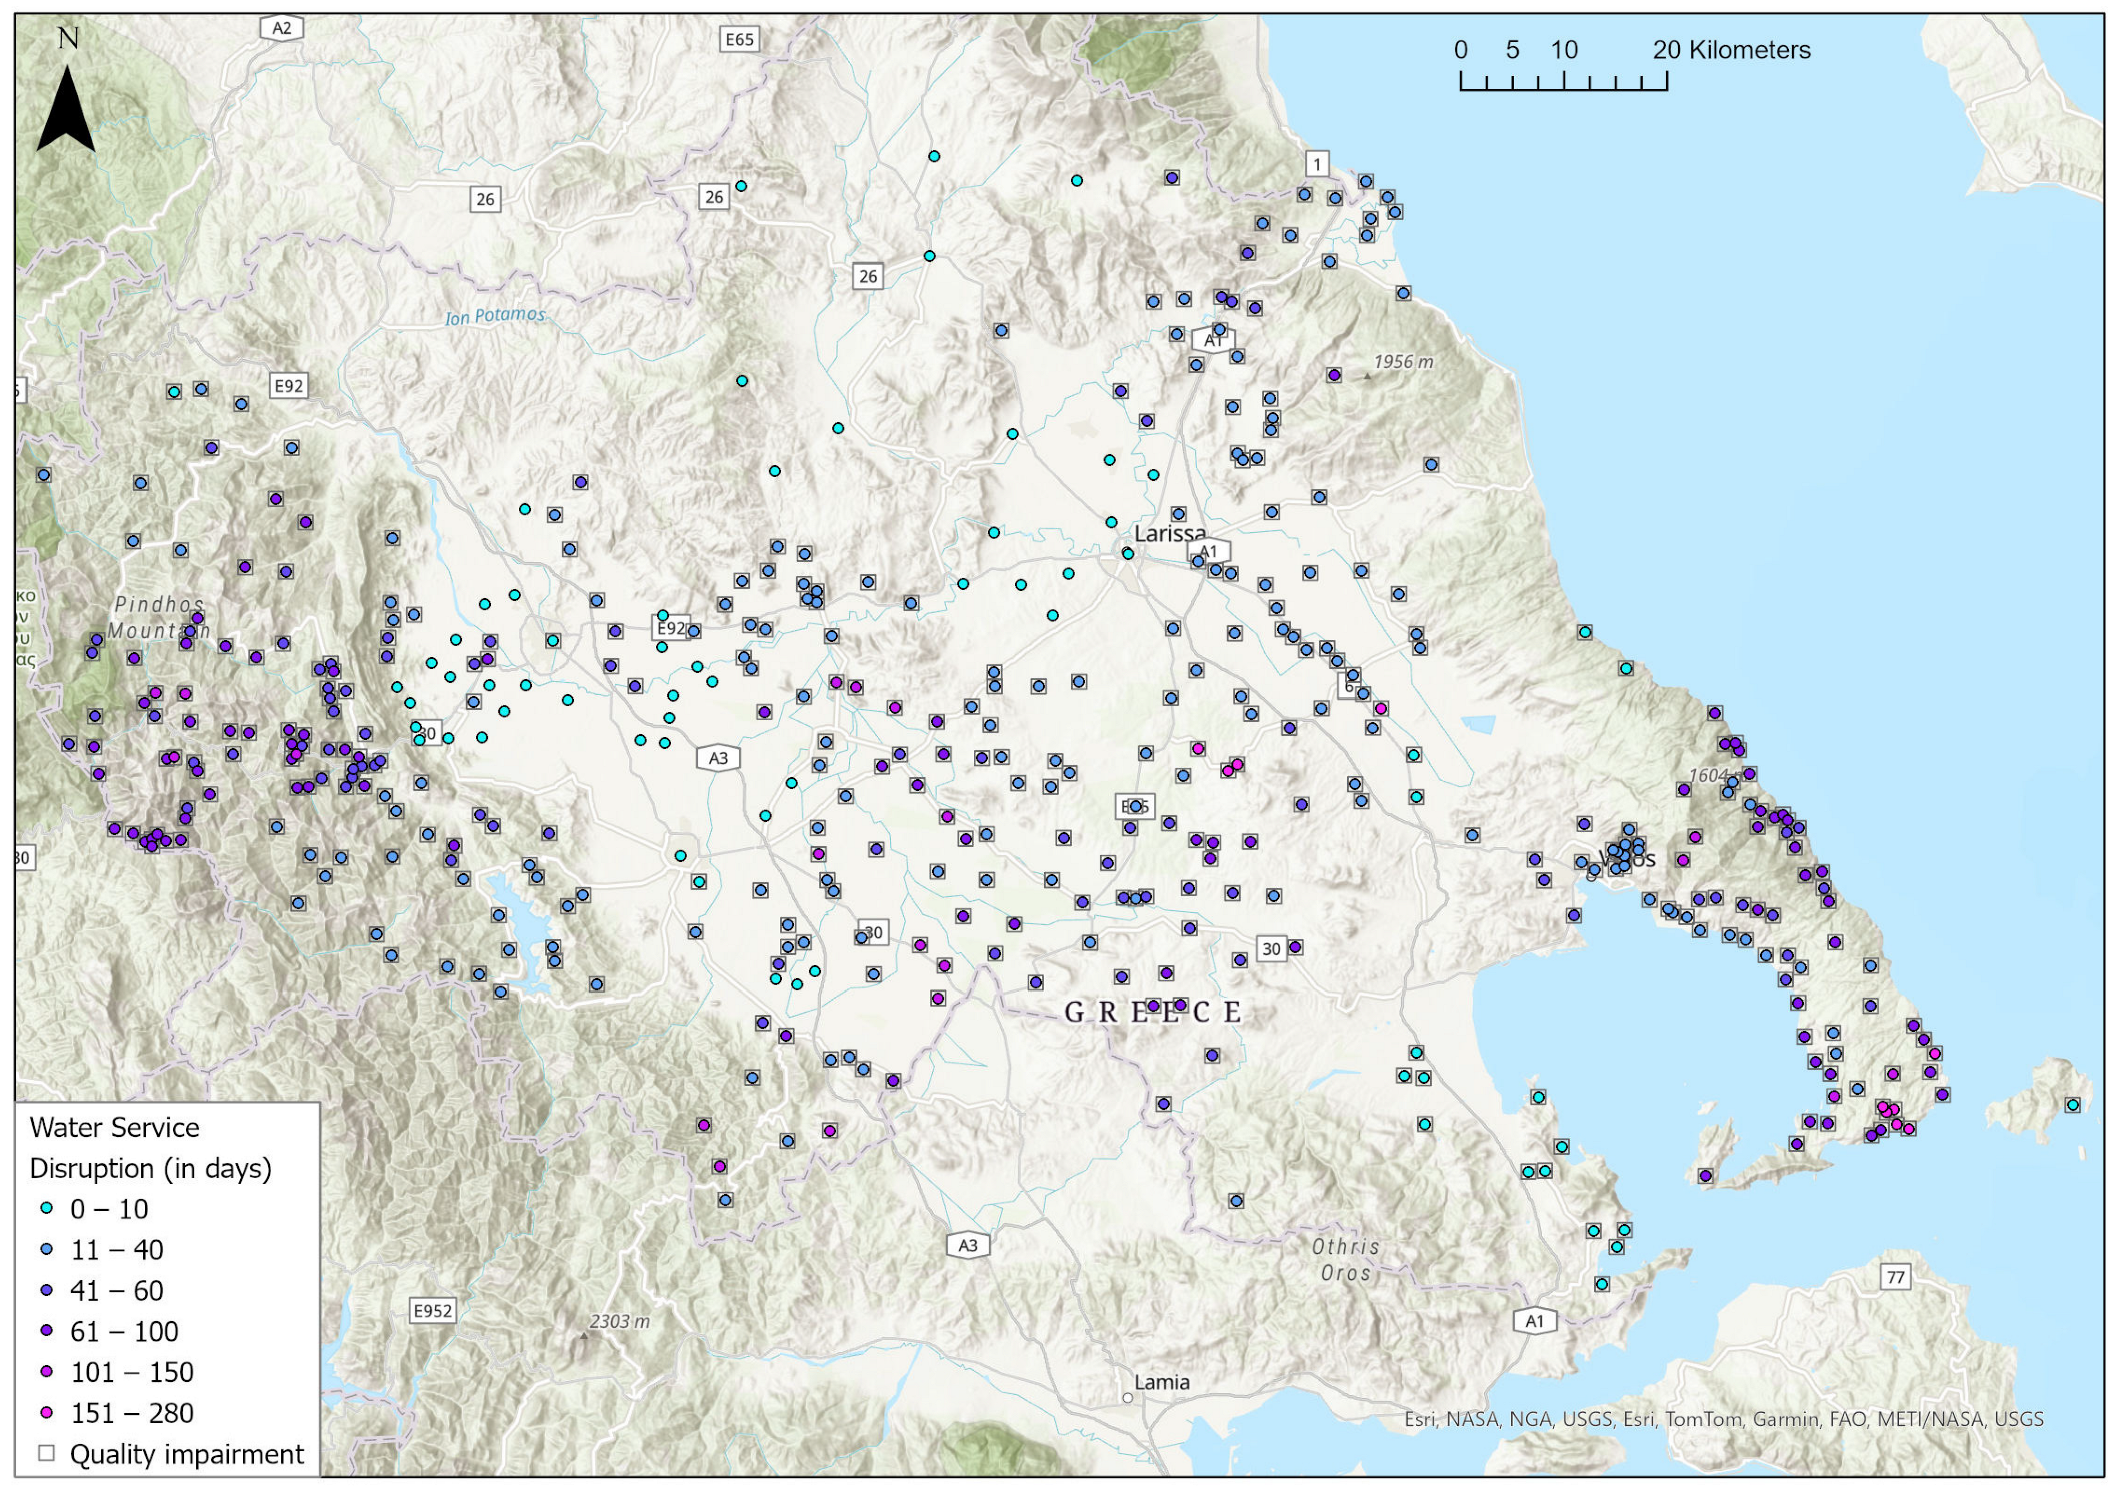Click the north arrow symbol
This screenshot has width=2117, height=1492.
click(66, 108)
